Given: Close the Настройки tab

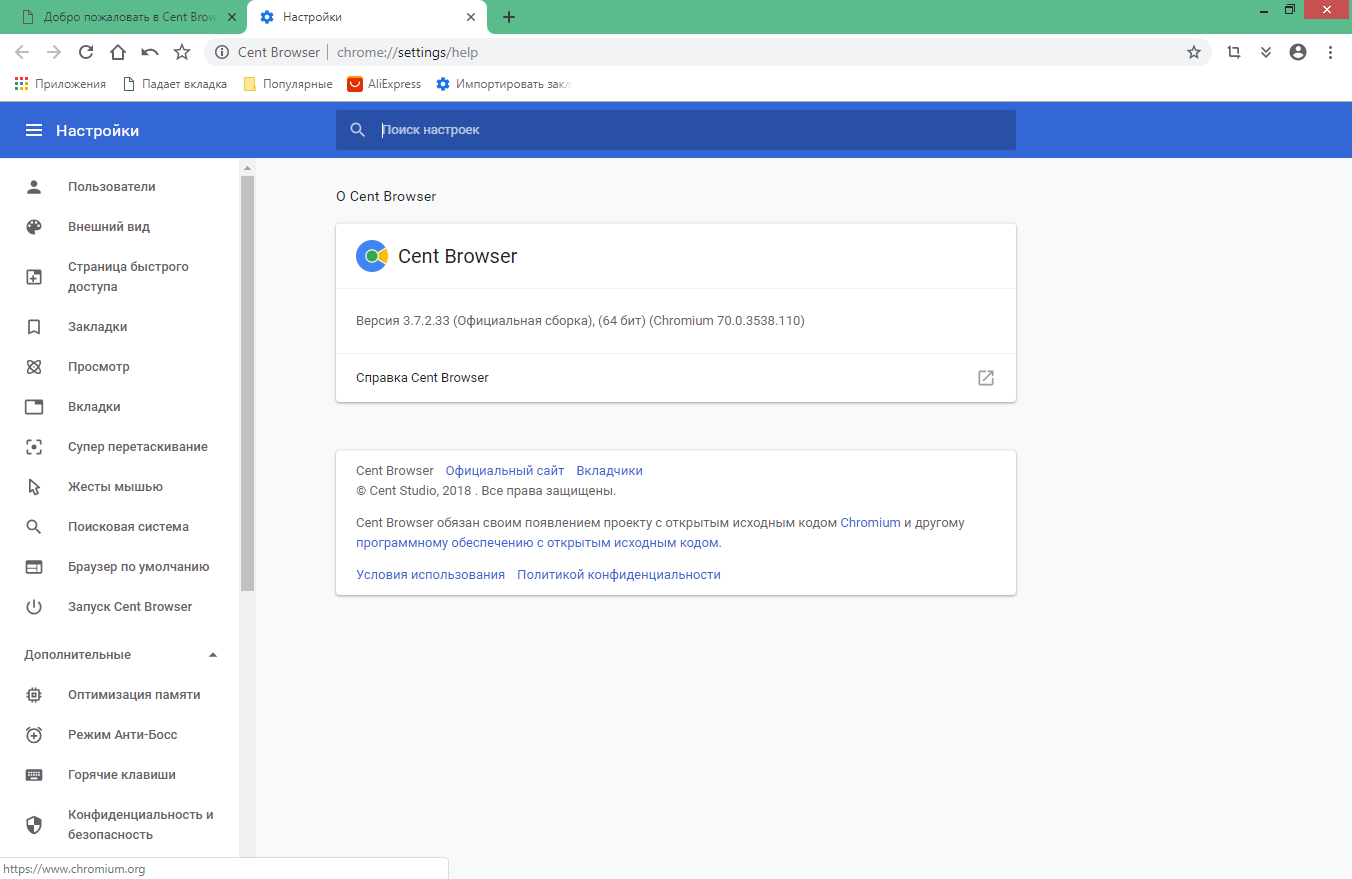Looking at the screenshot, I should (x=471, y=17).
